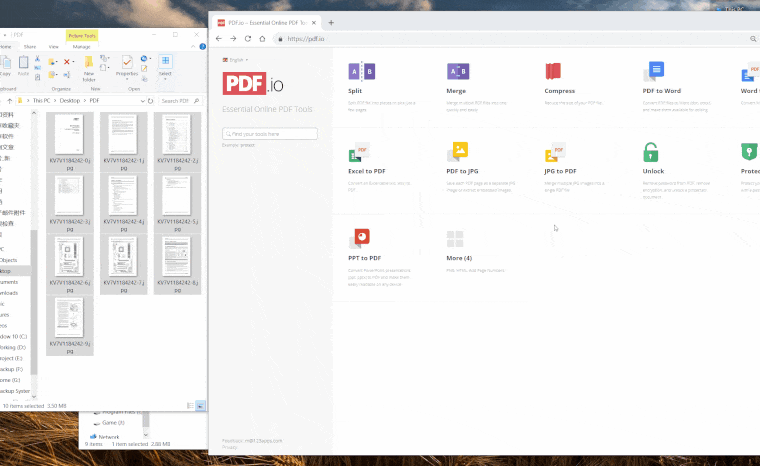This screenshot has width=760, height=466.
Task: Go forward in the browser
Action: [233, 39]
